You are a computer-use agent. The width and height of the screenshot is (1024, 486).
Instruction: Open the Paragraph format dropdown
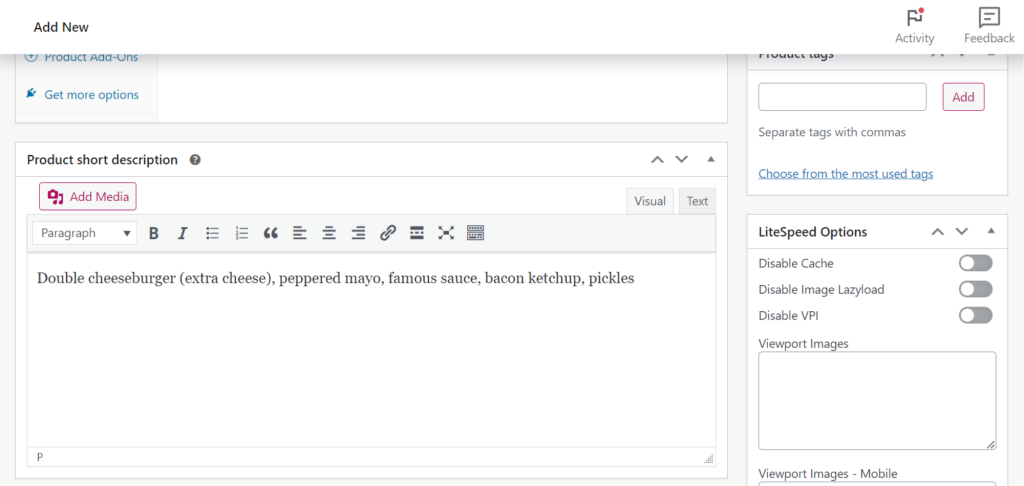pos(85,233)
